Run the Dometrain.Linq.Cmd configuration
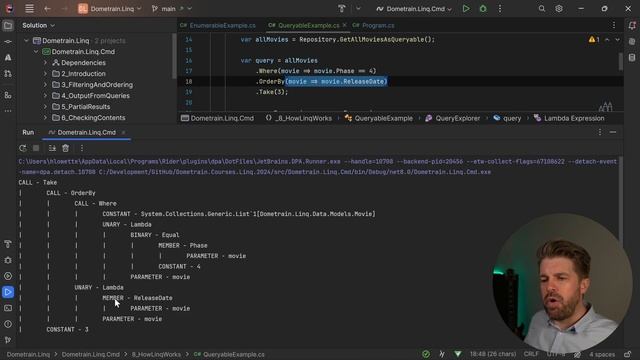640x360 pixels. pyautogui.click(x=466, y=9)
